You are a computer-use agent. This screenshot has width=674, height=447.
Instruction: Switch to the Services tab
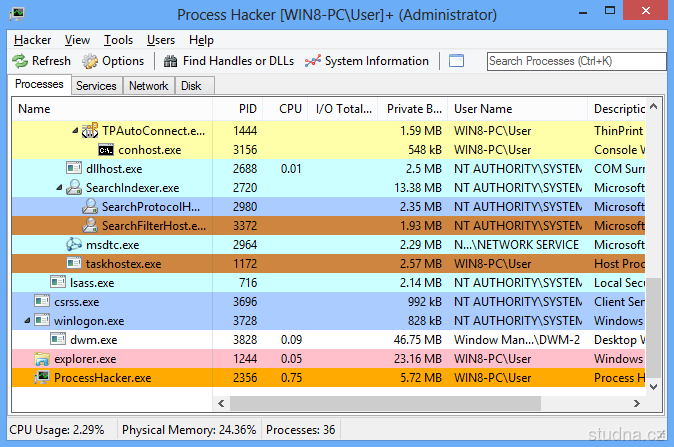[x=96, y=86]
